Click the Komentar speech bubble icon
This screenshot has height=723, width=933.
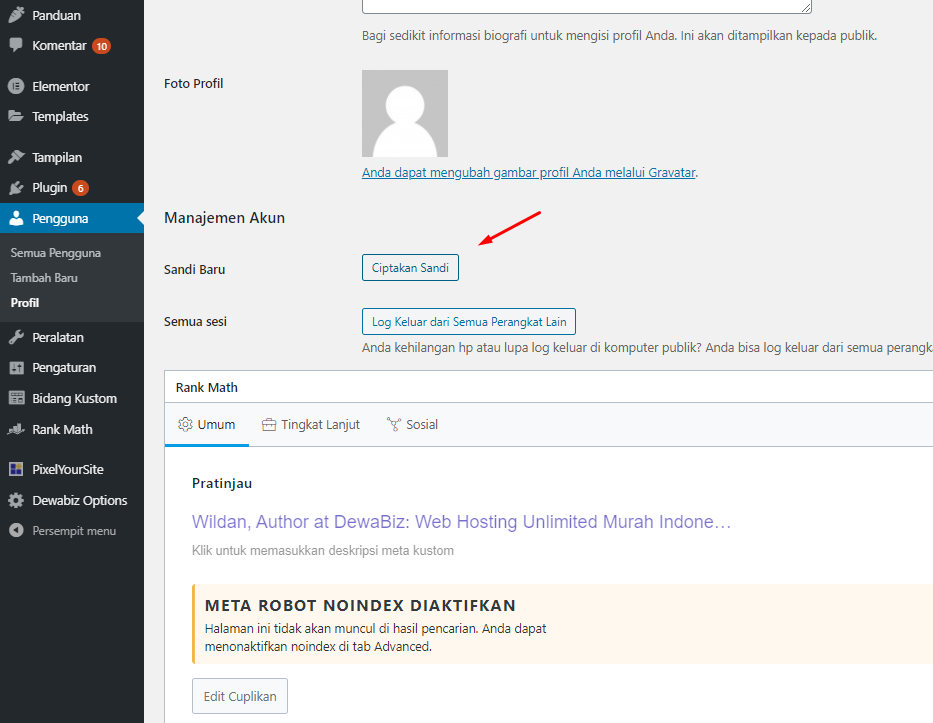click(16, 45)
